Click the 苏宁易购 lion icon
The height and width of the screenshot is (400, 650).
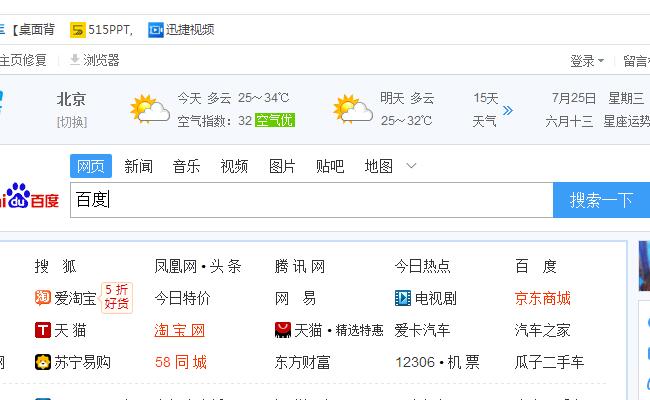coord(43,362)
